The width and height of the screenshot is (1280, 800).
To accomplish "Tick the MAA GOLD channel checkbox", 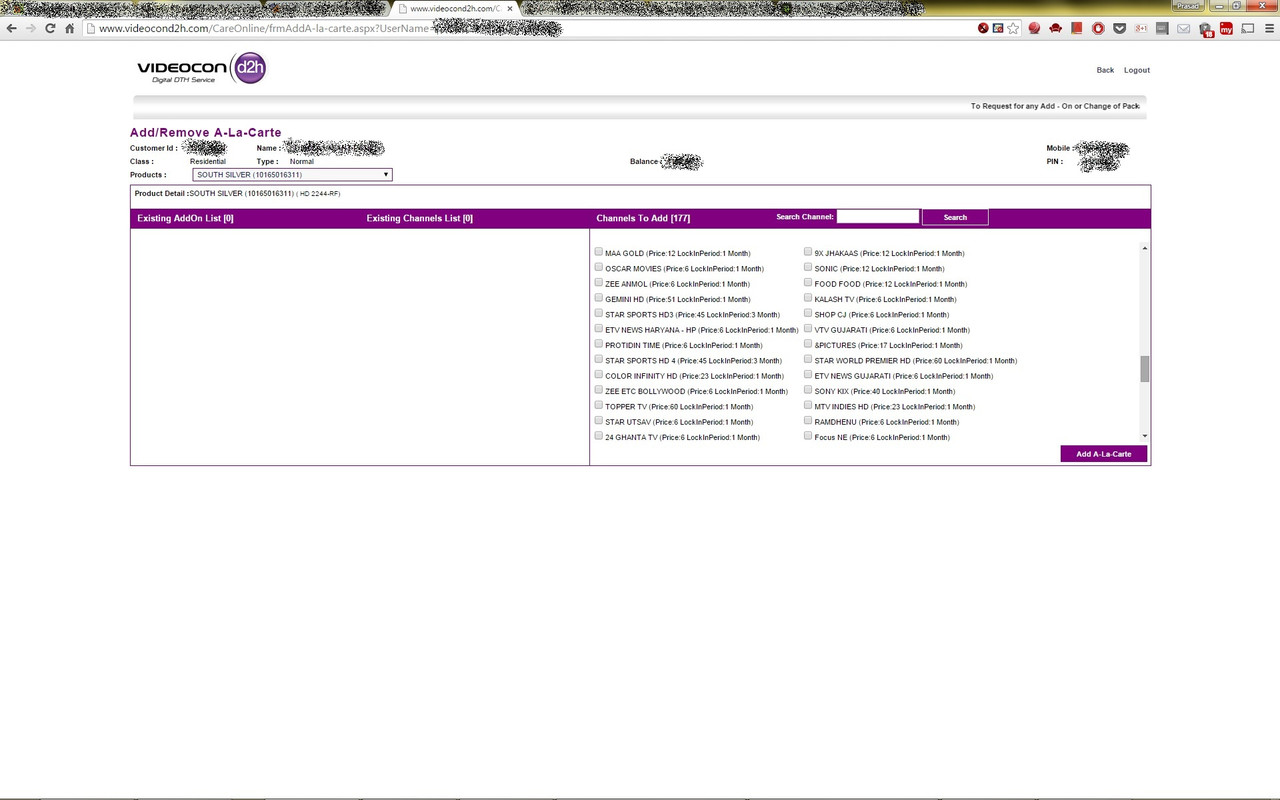I will click(x=599, y=252).
